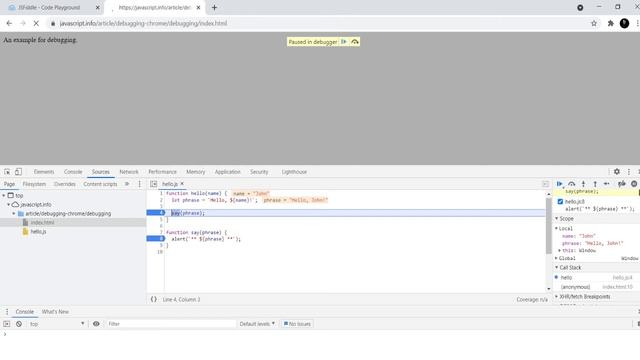Expand the Global scope group
The height and width of the screenshot is (360, 640).
click(556, 258)
